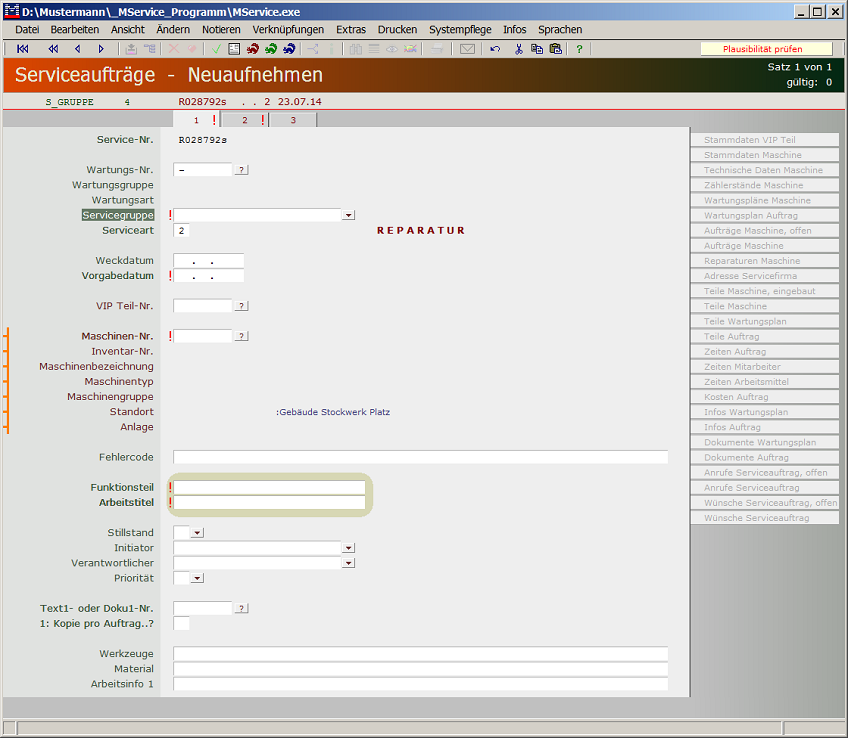Click the envelope mail icon
The image size is (848, 738).
pyautogui.click(x=467, y=49)
